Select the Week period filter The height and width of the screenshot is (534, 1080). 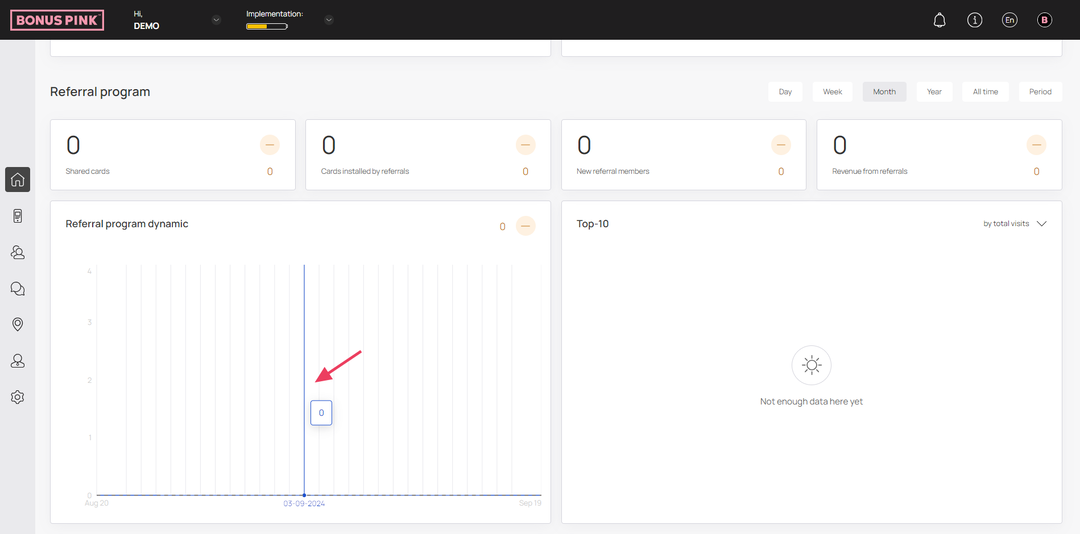click(x=832, y=92)
